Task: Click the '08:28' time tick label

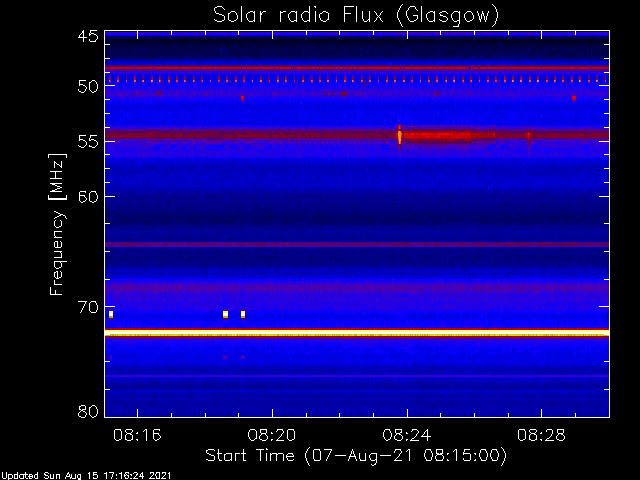Action: click(x=541, y=435)
